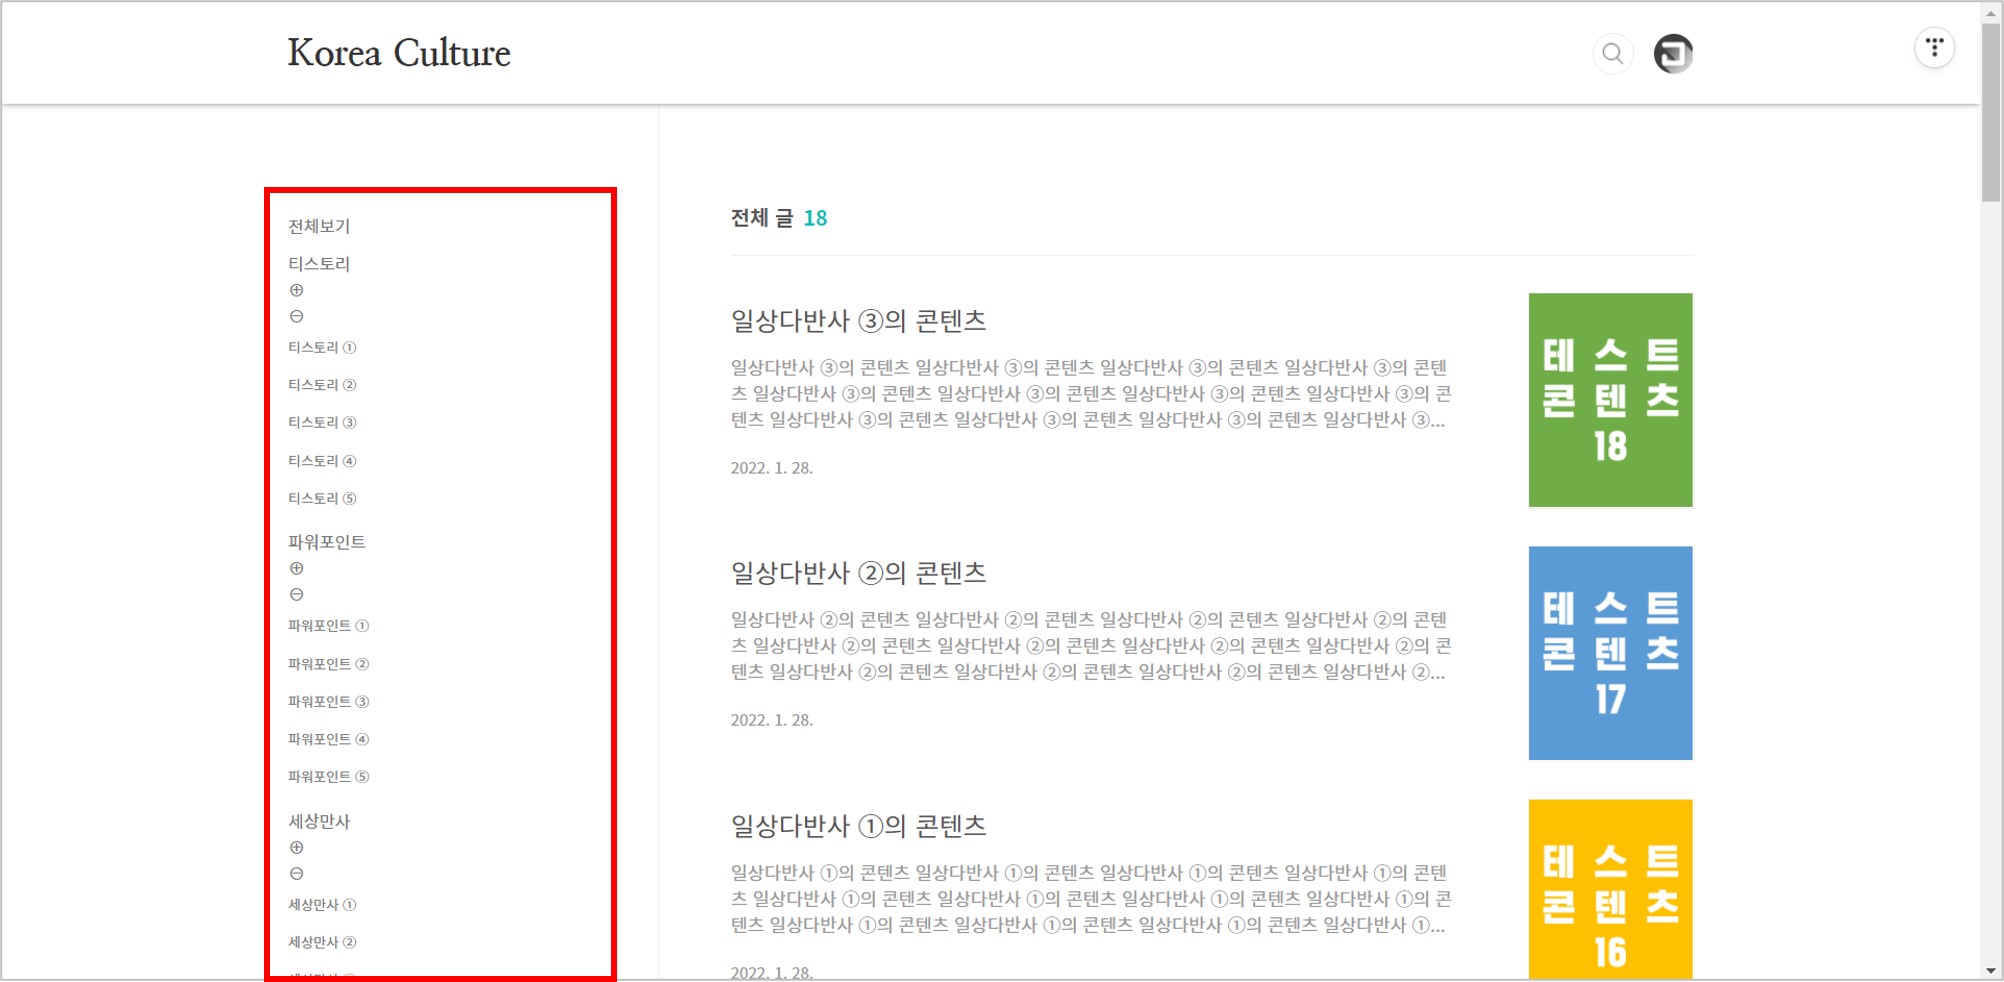Open the 티스토리 parent category
The image size is (2004, 982).
click(x=319, y=264)
